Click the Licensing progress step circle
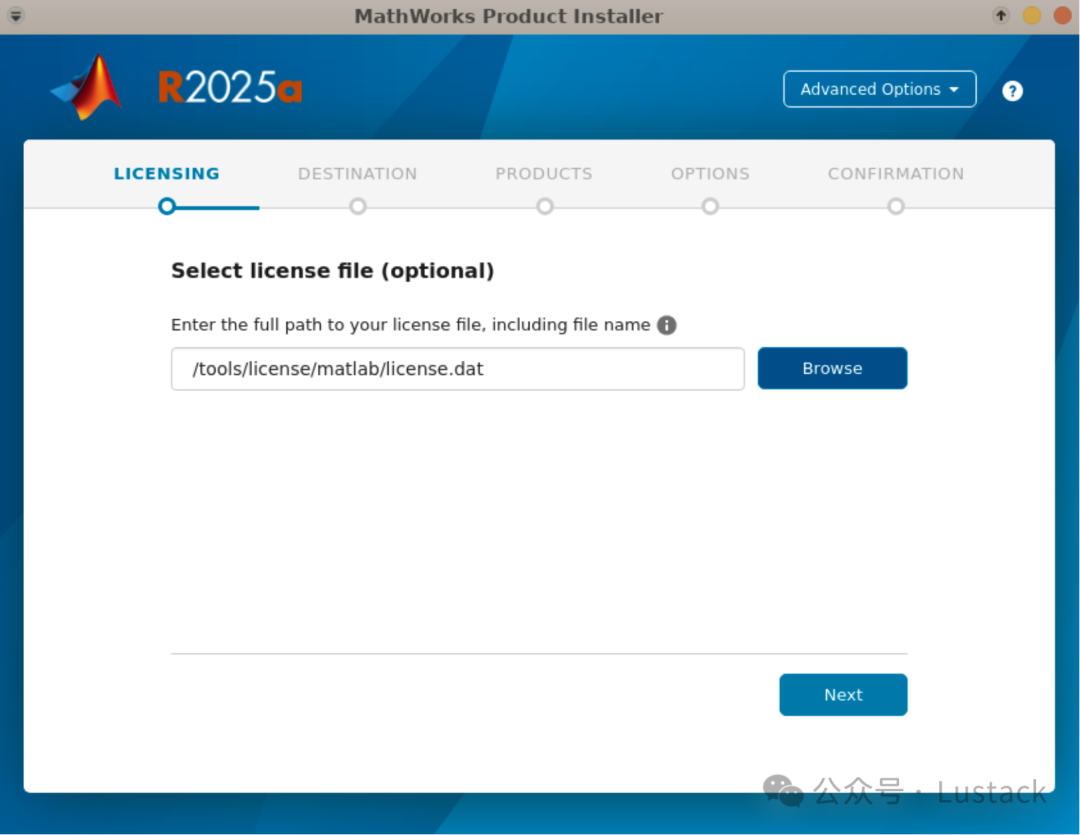Viewport: 1080px width, 835px height. [x=167, y=206]
